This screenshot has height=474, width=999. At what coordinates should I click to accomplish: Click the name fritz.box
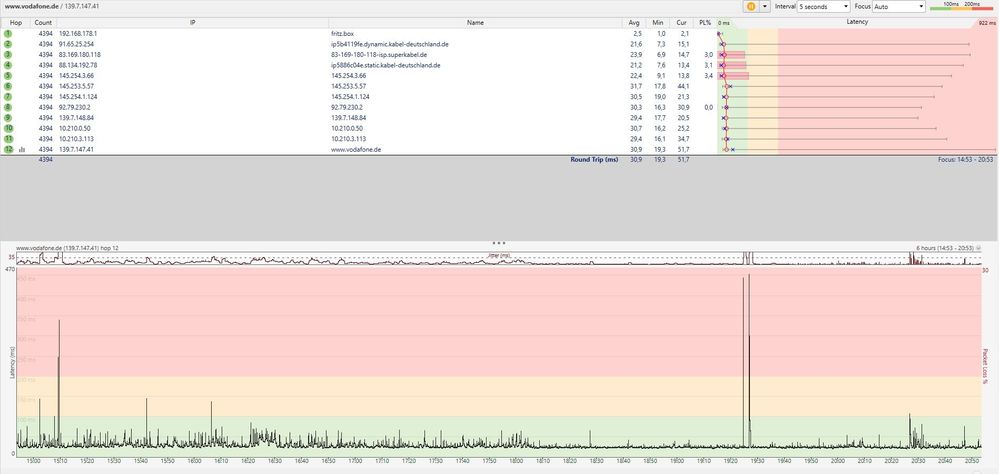click(341, 33)
